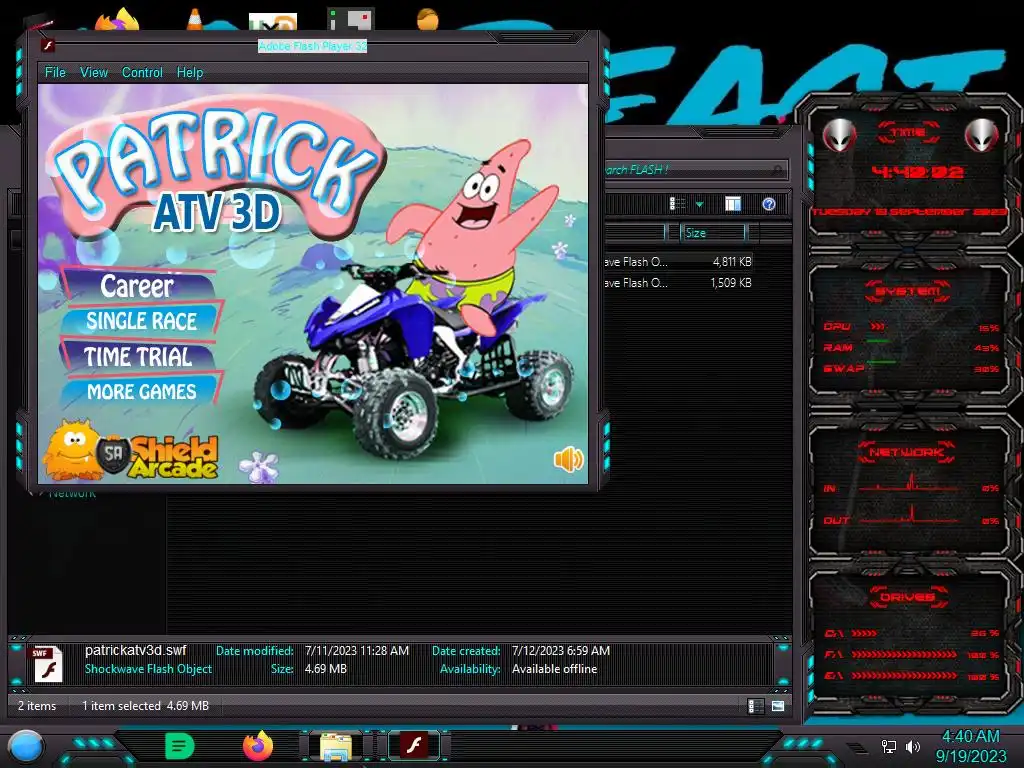Select the TIME TRIAL game mode

138,357
